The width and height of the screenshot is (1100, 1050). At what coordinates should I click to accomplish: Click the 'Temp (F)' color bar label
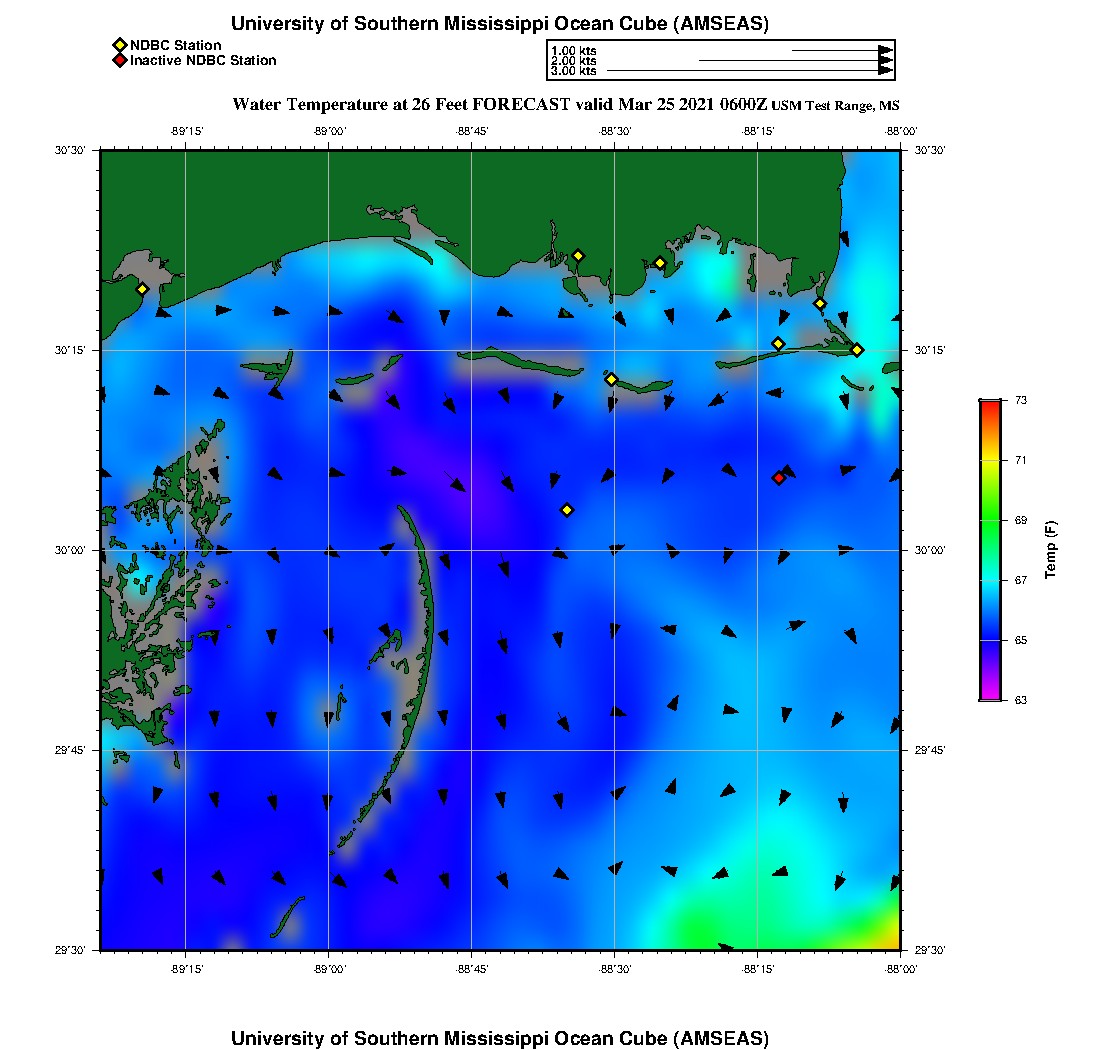[x=1051, y=550]
